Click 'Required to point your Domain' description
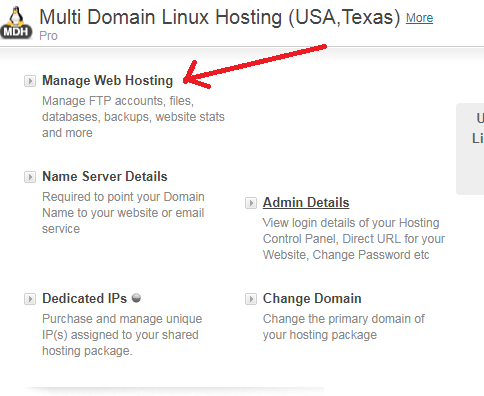 (123, 197)
